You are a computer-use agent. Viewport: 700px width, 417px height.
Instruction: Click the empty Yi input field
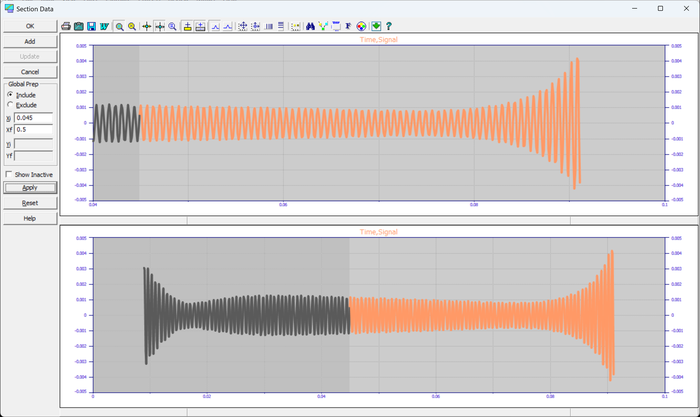33,144
